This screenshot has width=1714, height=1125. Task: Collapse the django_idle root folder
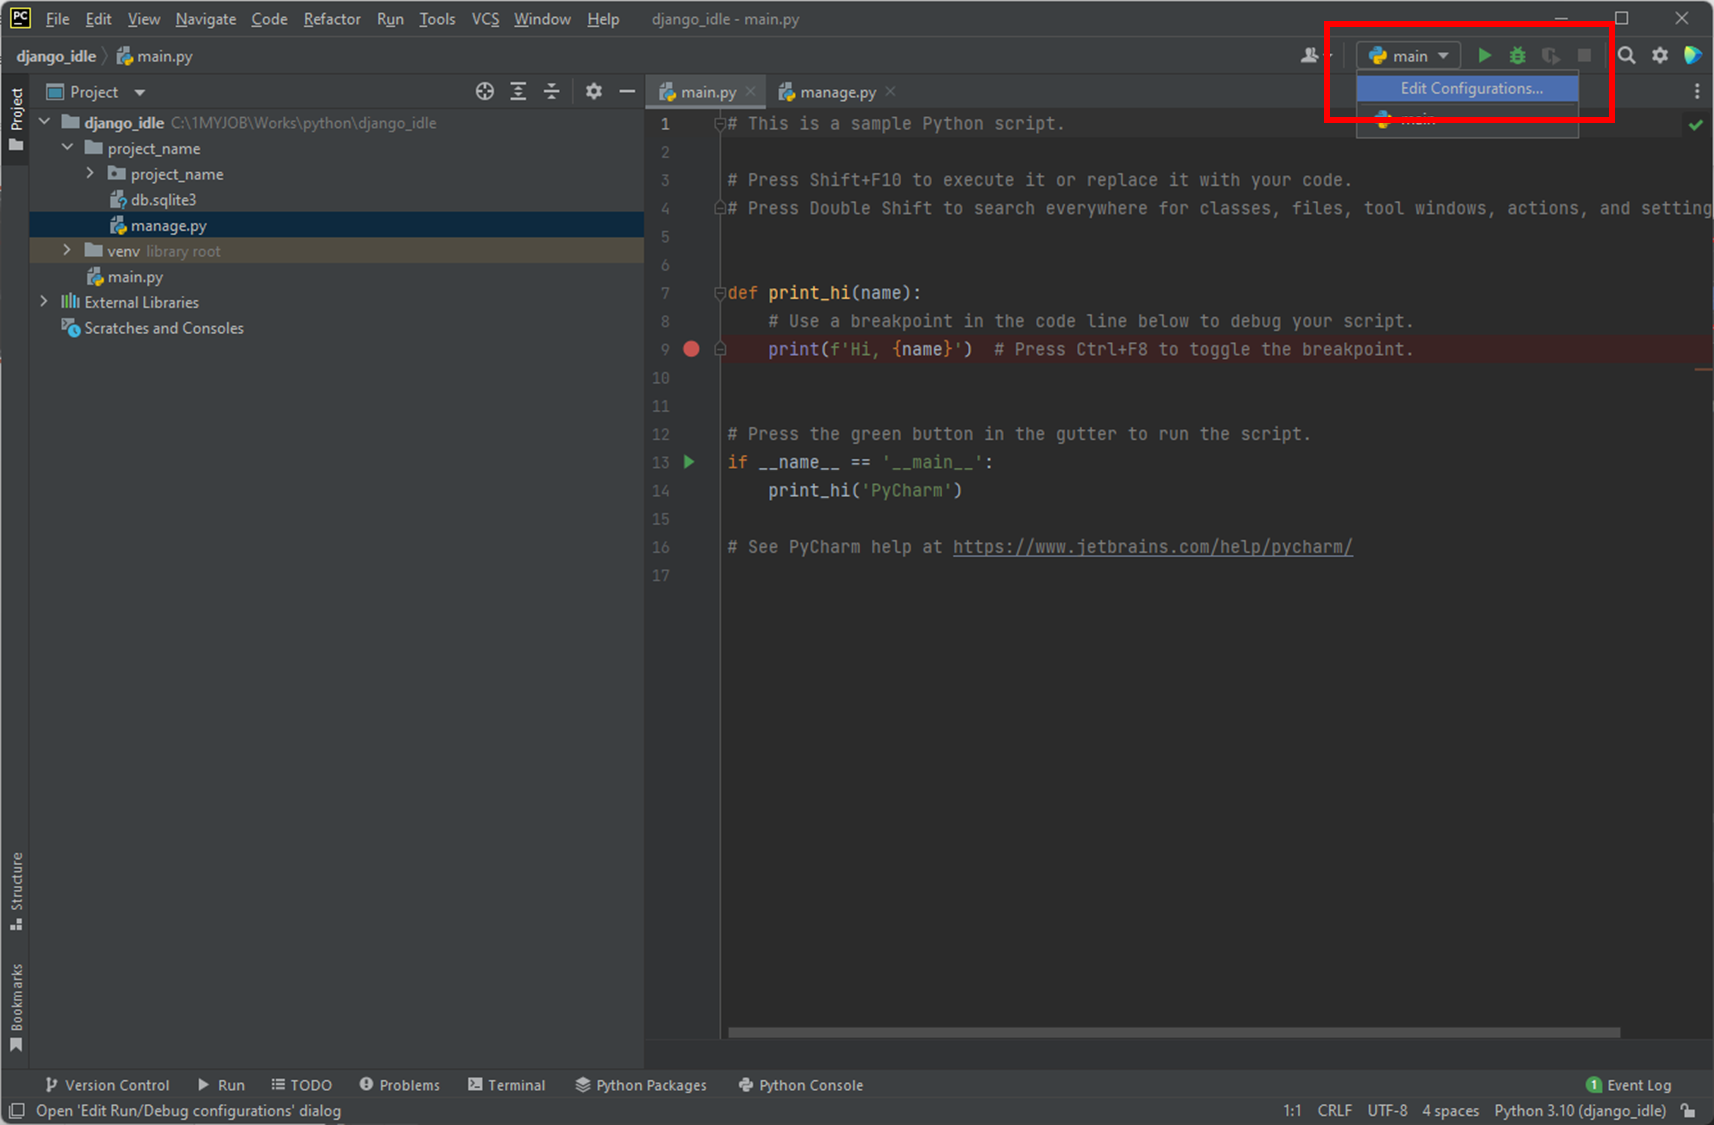[45, 122]
